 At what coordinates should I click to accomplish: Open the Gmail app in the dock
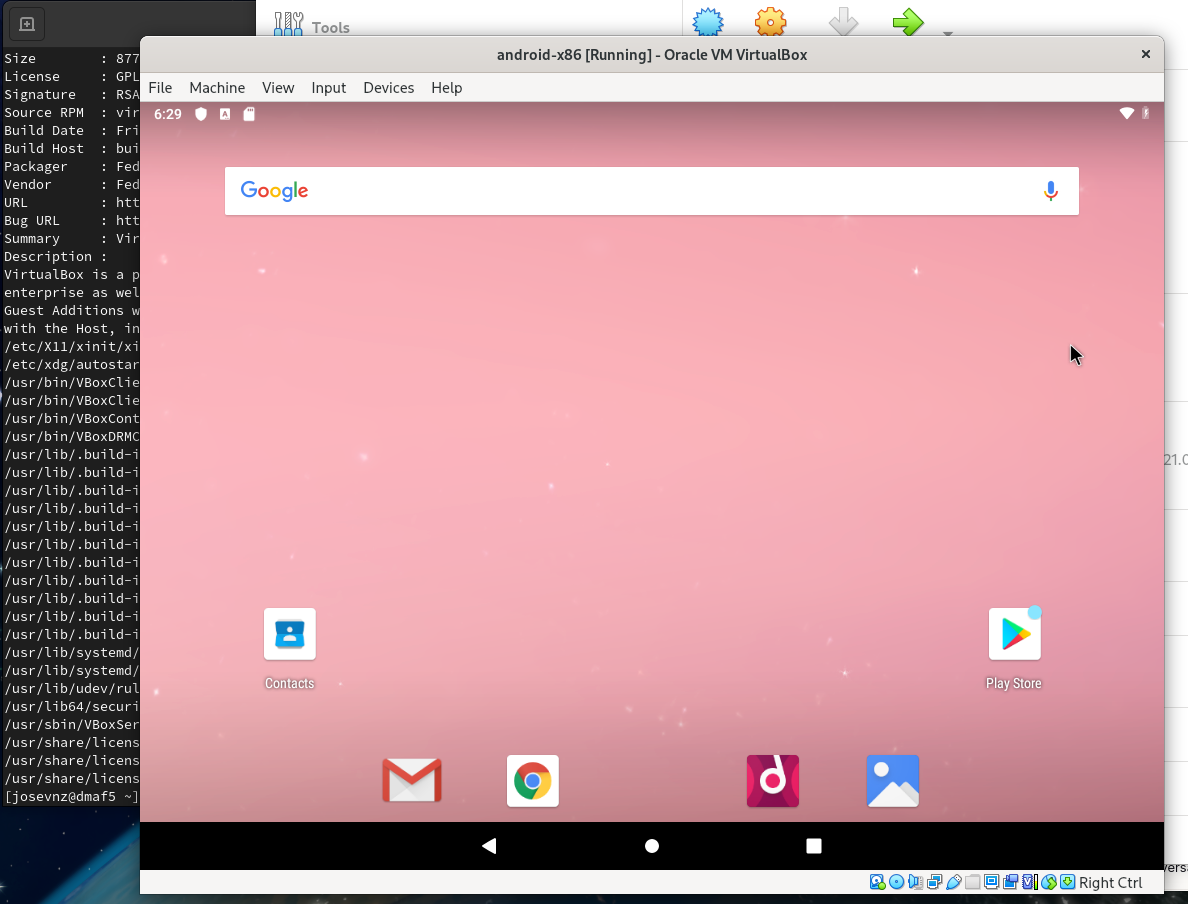click(412, 781)
